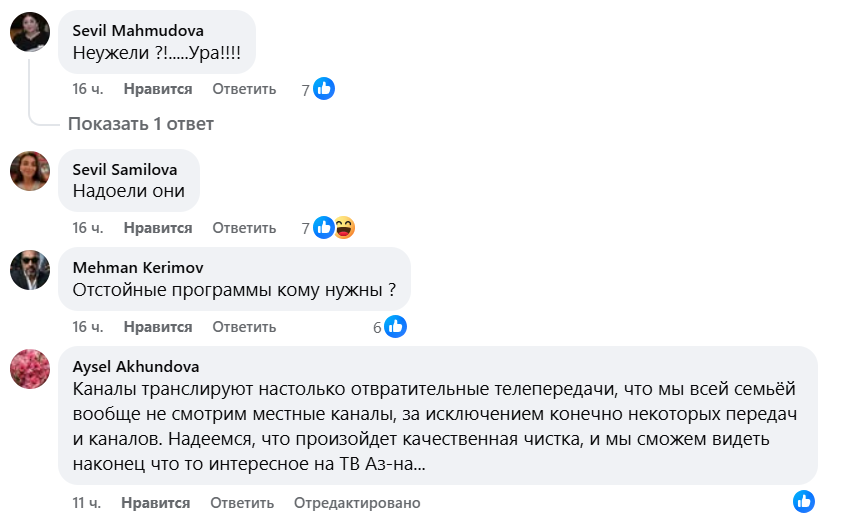Open Mehman Kerimov's profile photo
The height and width of the screenshot is (523, 867).
(x=30, y=269)
